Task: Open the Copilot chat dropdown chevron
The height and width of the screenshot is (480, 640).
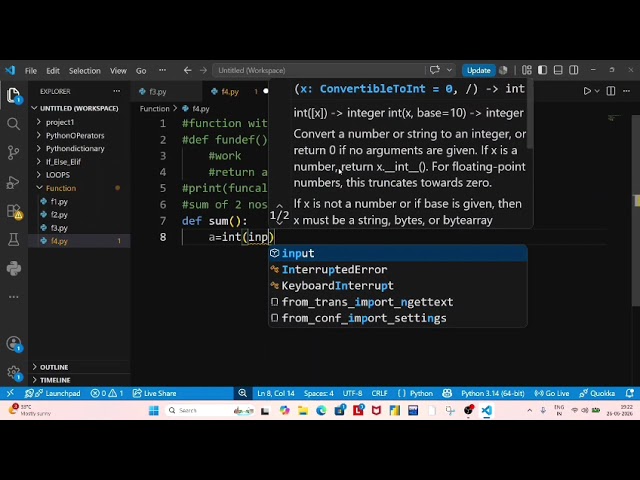Action: point(449,70)
